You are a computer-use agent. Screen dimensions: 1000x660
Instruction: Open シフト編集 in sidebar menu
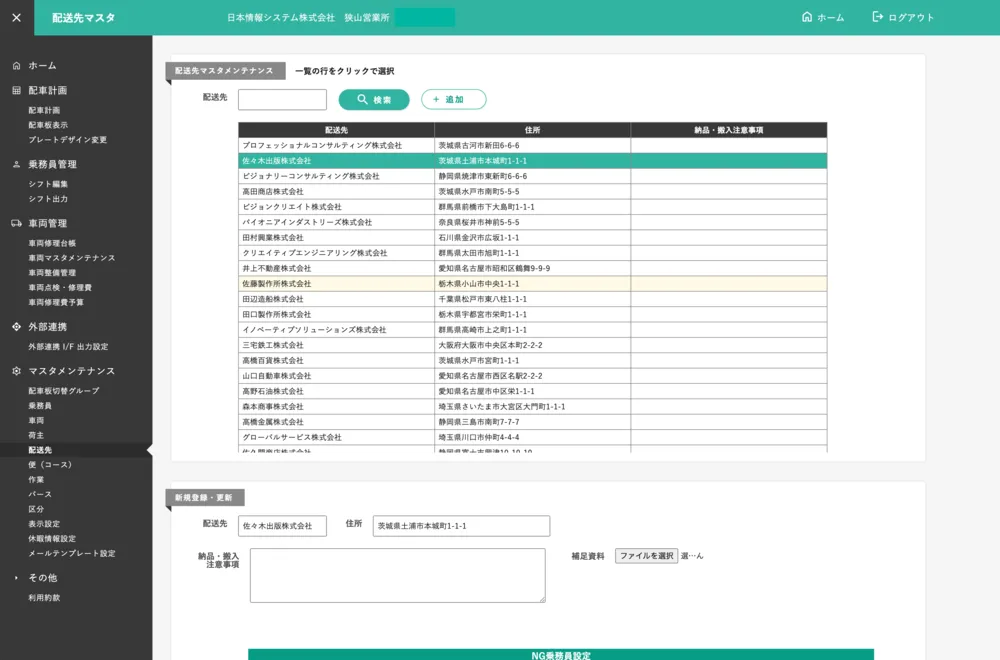click(48, 184)
